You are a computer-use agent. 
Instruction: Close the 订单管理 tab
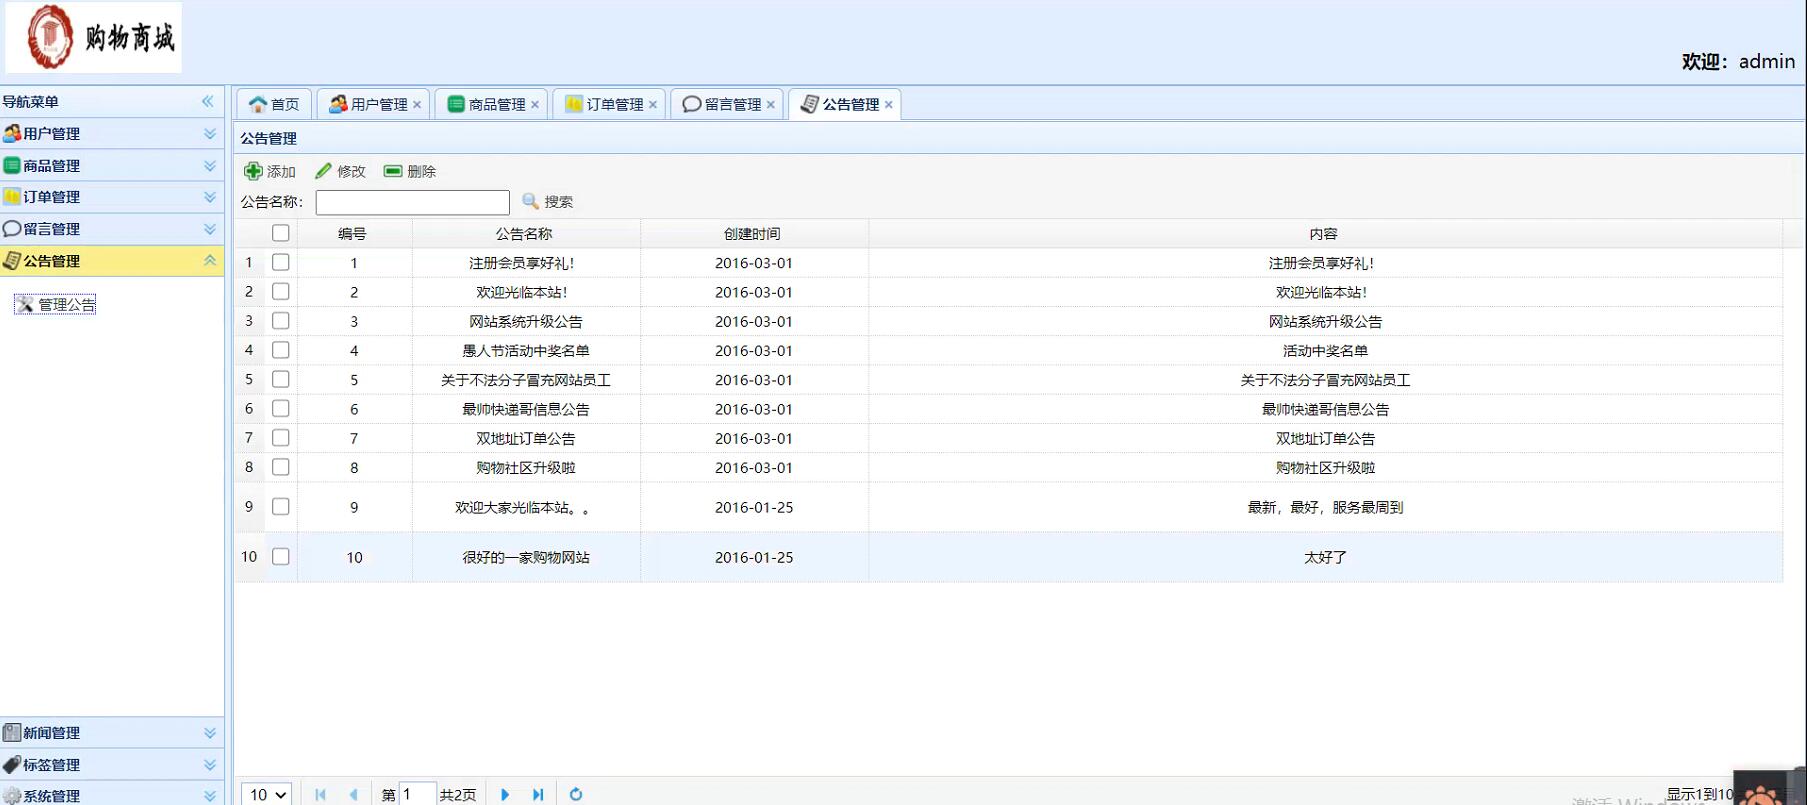[653, 104]
